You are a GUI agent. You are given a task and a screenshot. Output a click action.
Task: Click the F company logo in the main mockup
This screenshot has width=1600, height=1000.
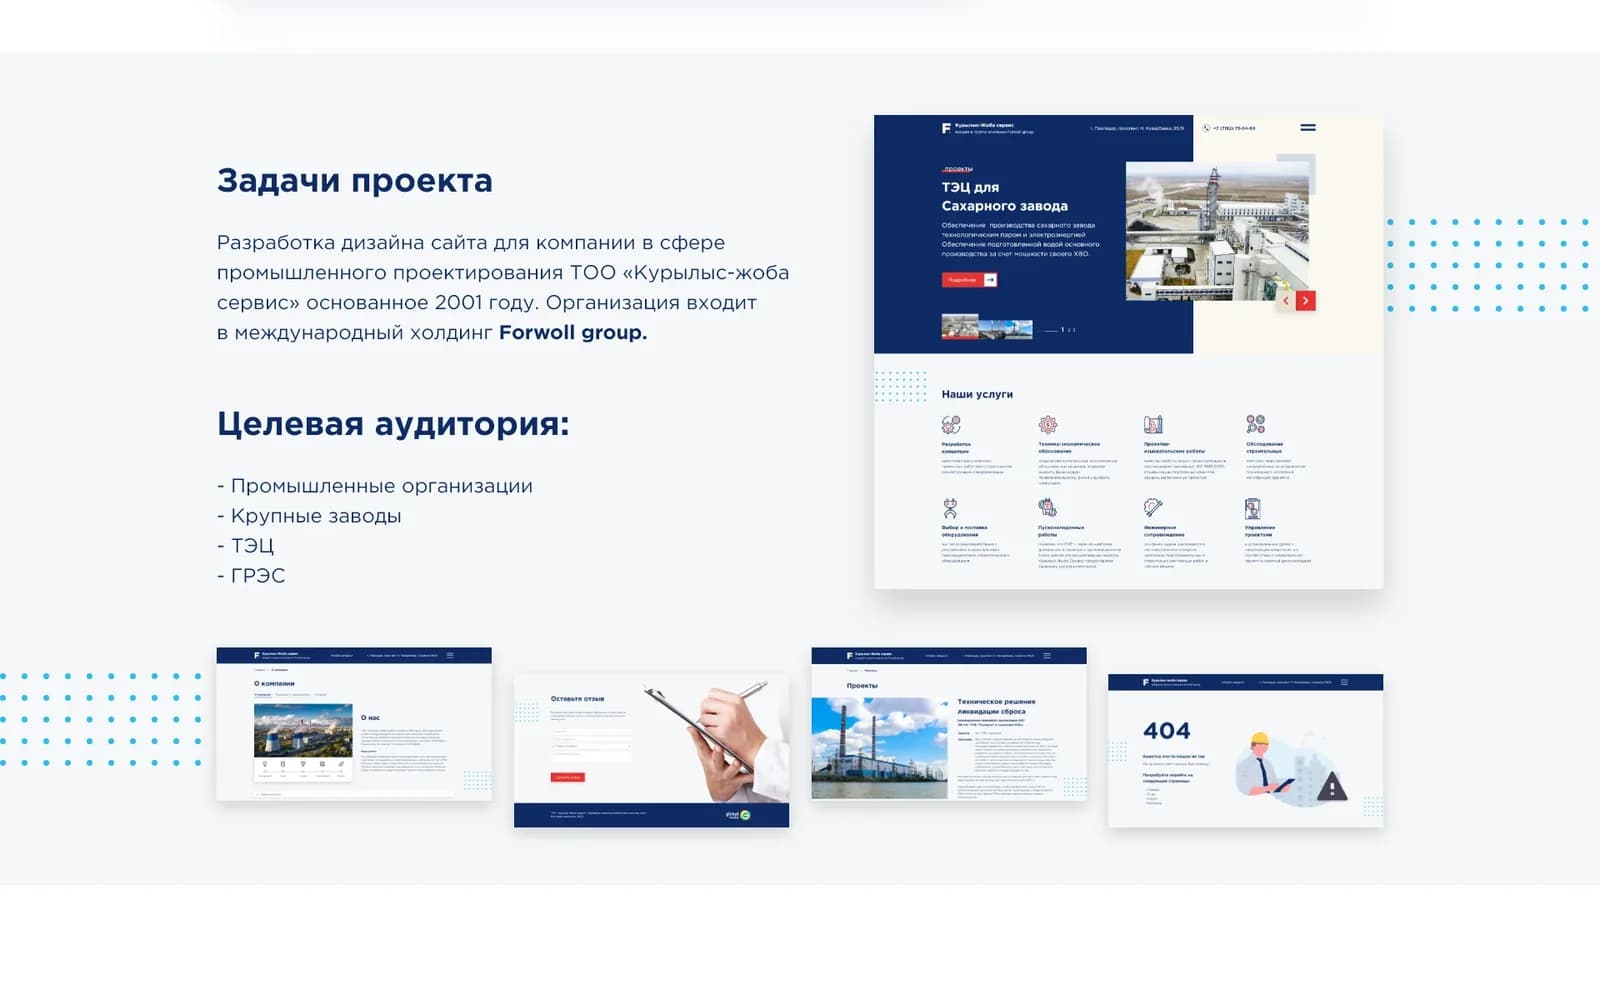tap(946, 128)
